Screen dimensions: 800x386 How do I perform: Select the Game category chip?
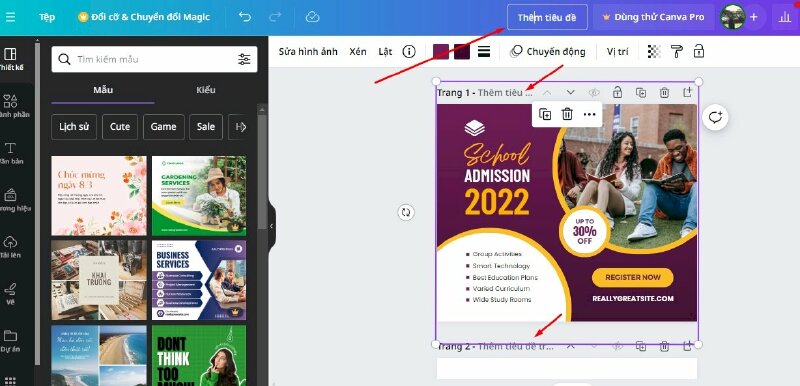point(164,127)
